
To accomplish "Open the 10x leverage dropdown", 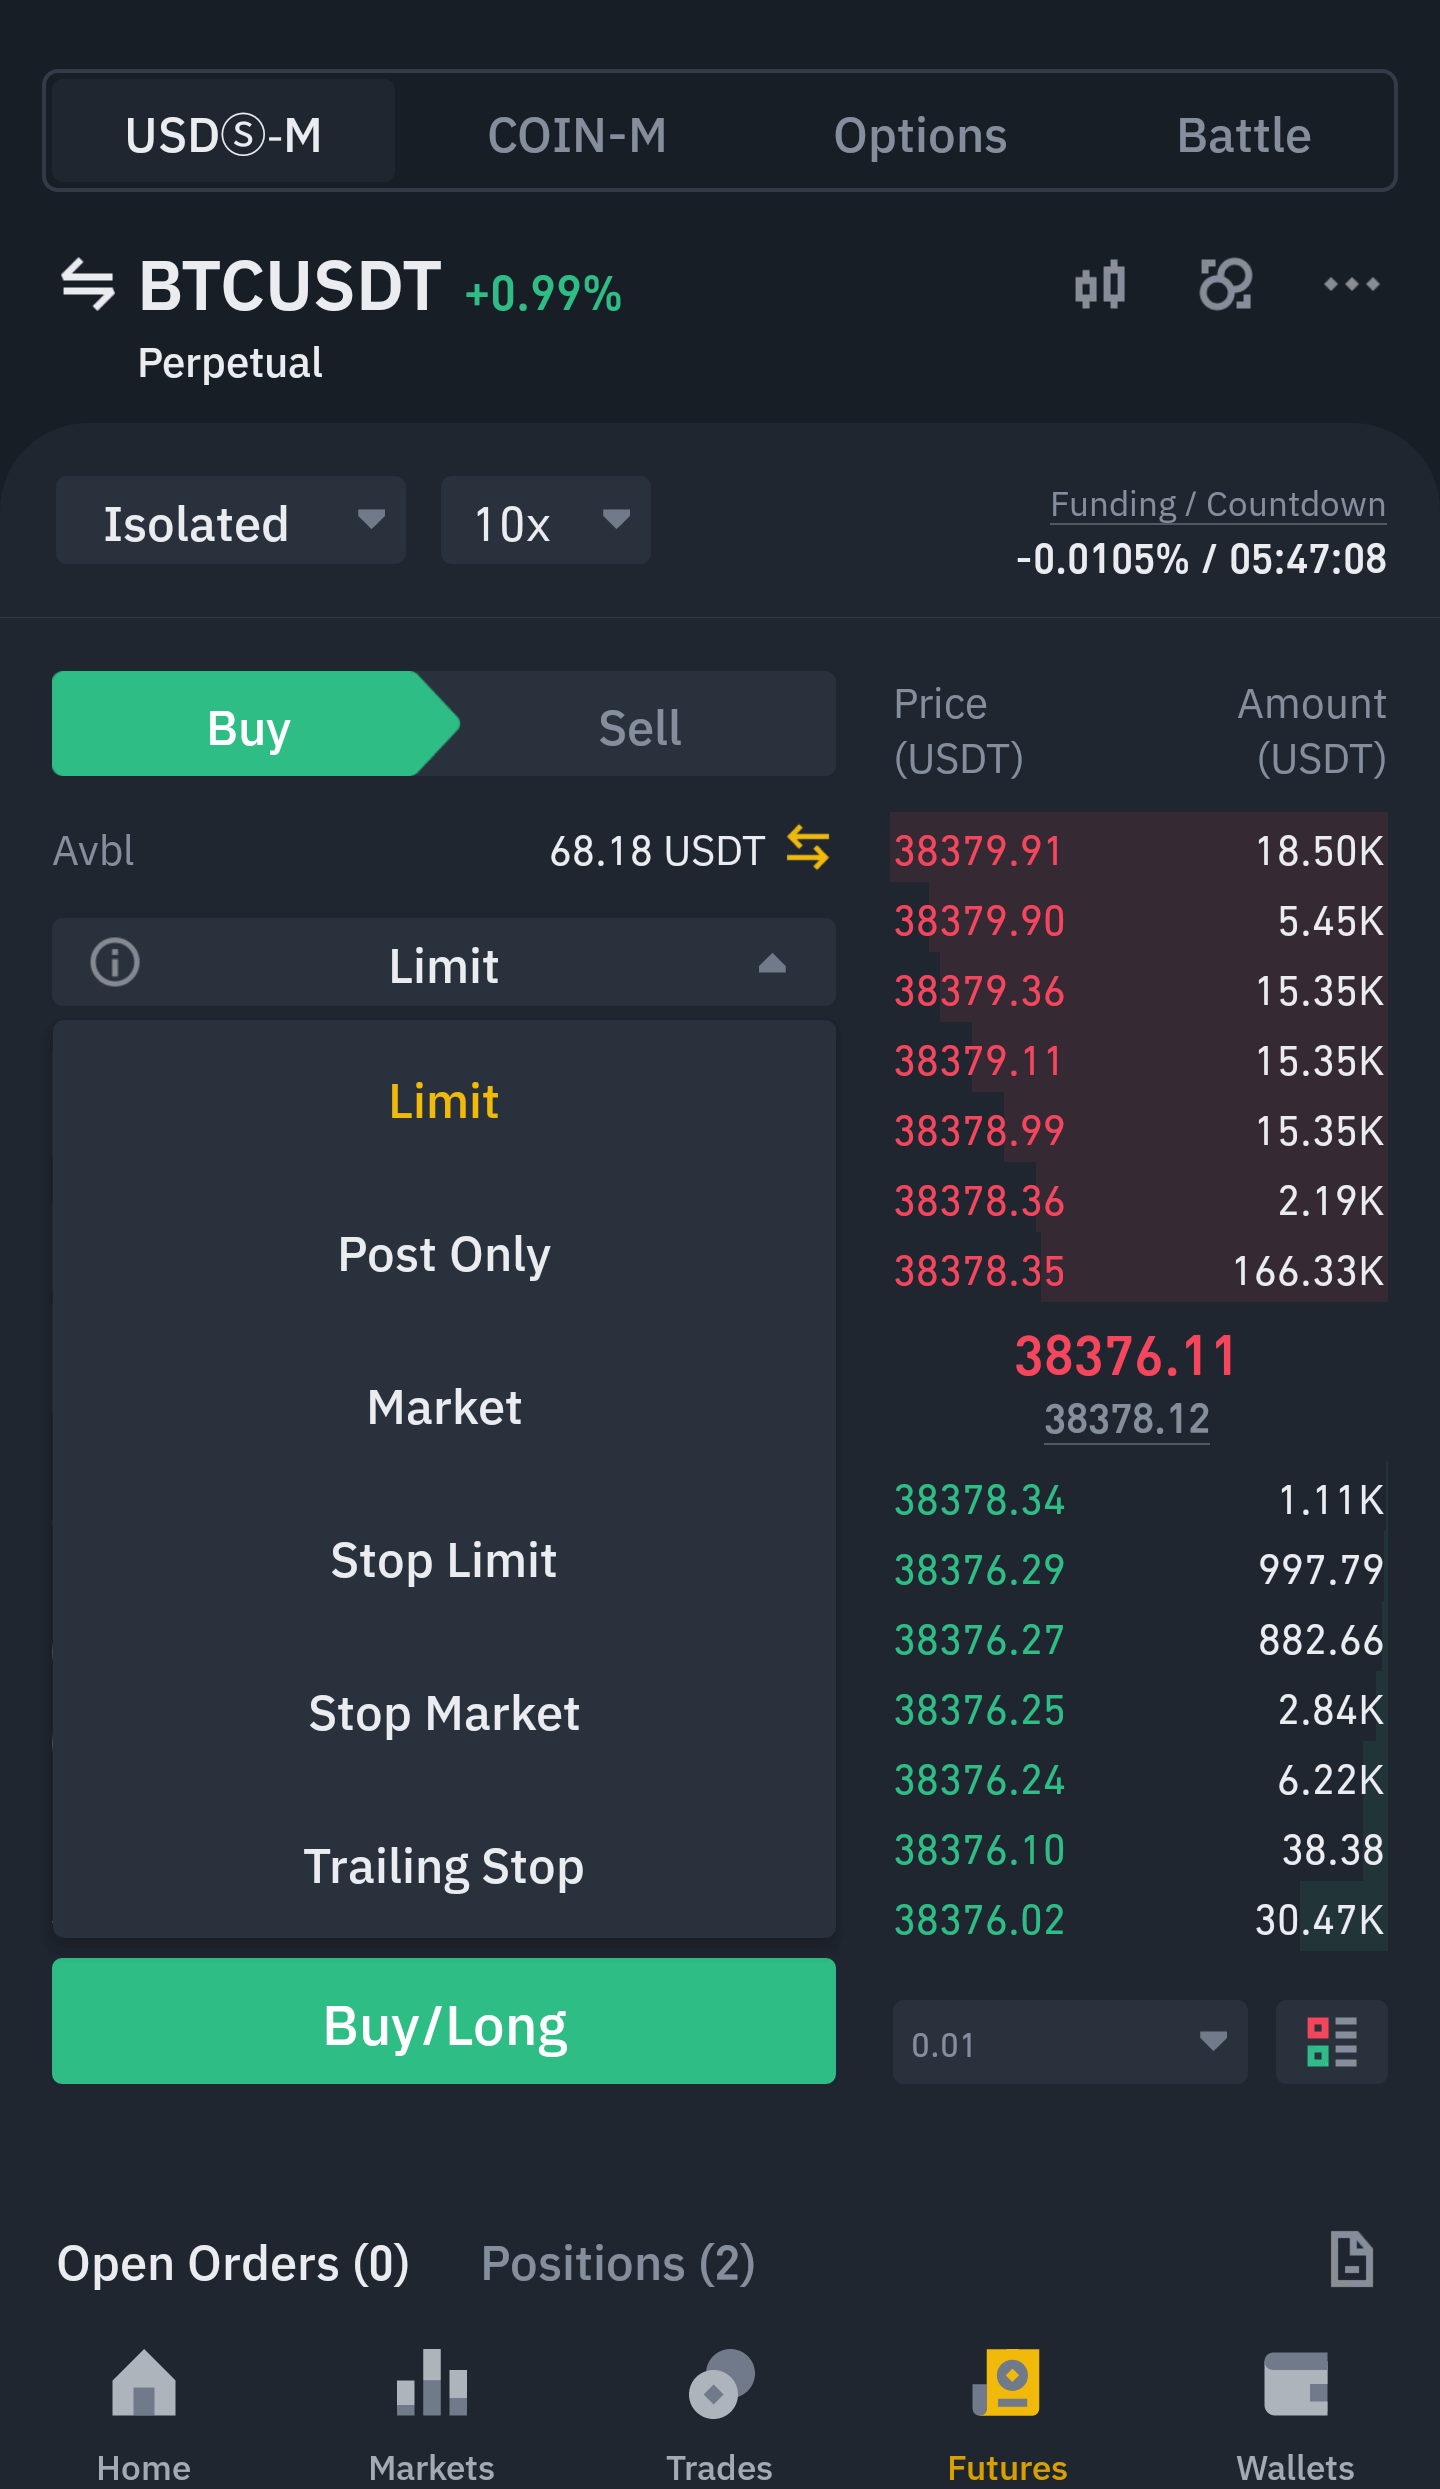I will pyautogui.click(x=546, y=521).
